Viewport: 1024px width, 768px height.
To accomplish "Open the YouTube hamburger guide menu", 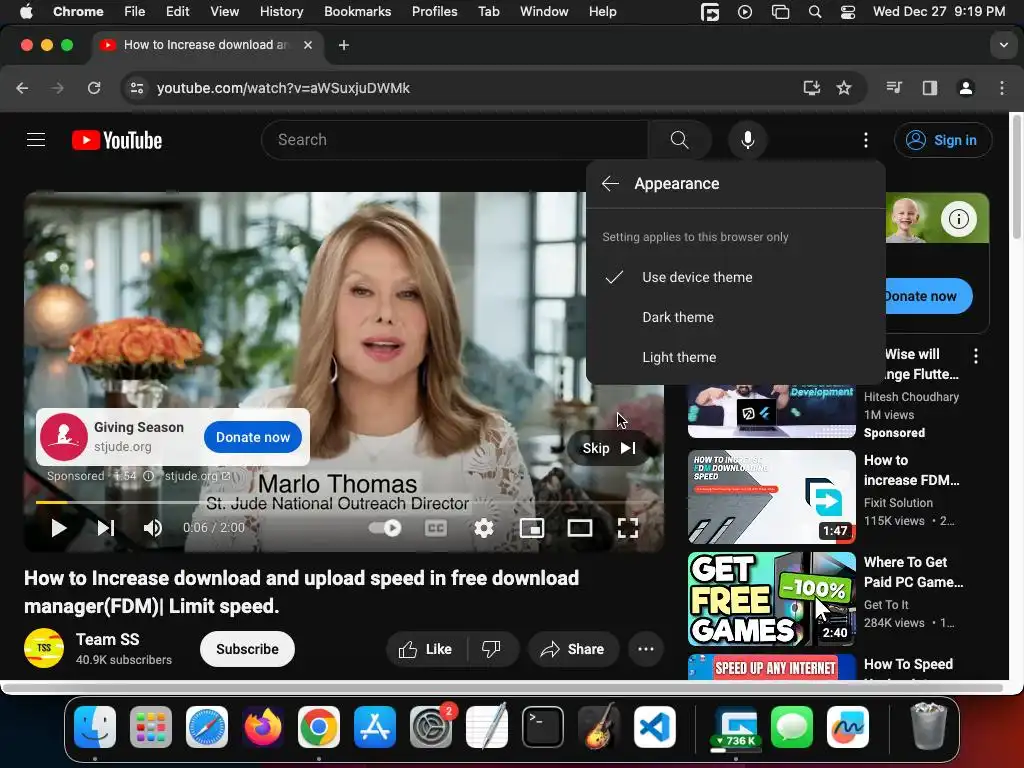I will (x=36, y=140).
